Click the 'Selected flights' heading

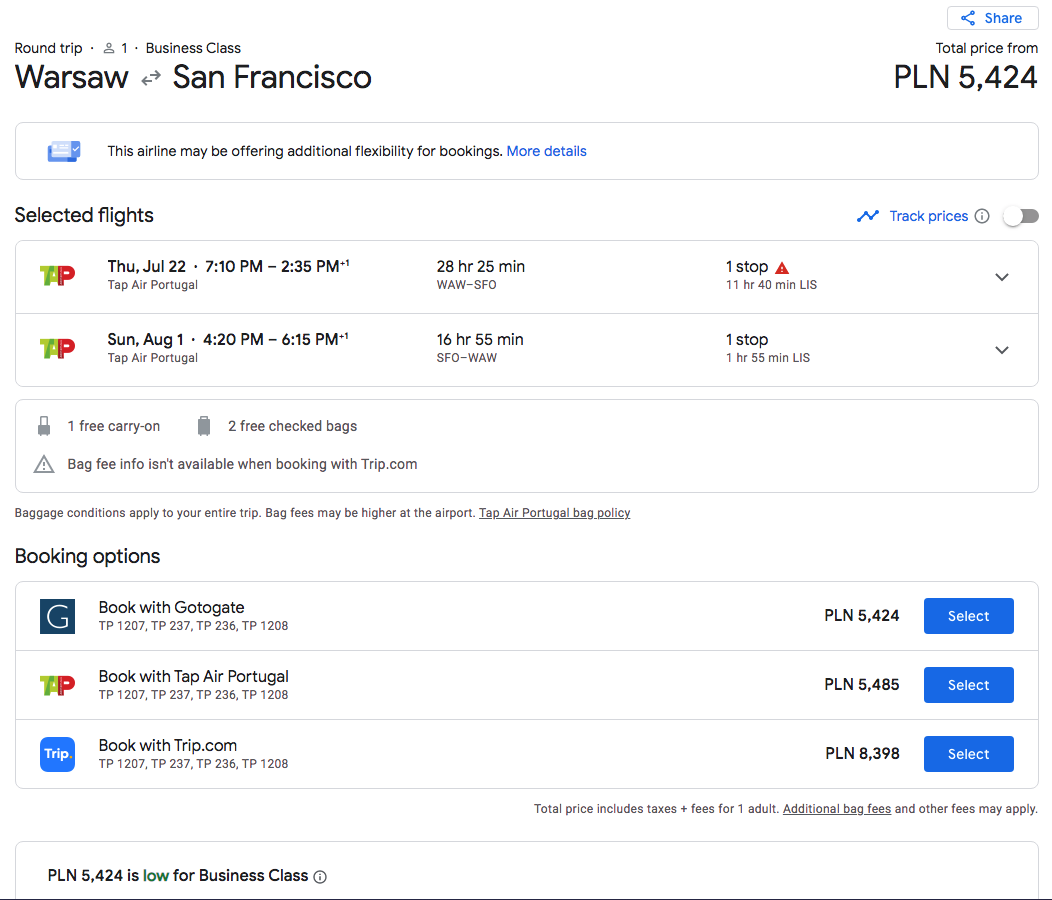click(x=84, y=215)
